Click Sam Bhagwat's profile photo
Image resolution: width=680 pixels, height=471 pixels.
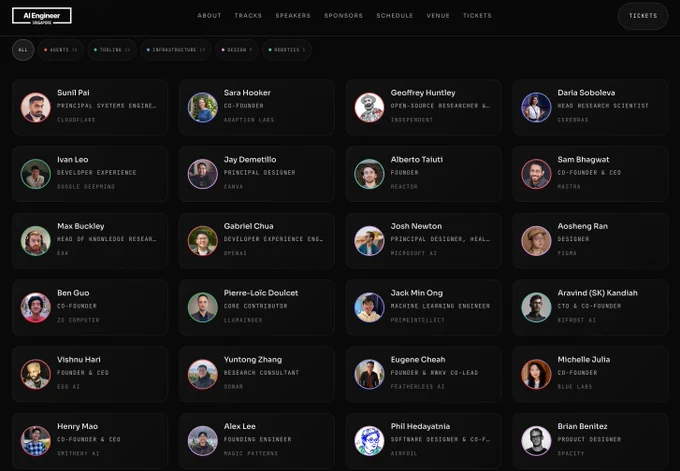pyautogui.click(x=536, y=174)
